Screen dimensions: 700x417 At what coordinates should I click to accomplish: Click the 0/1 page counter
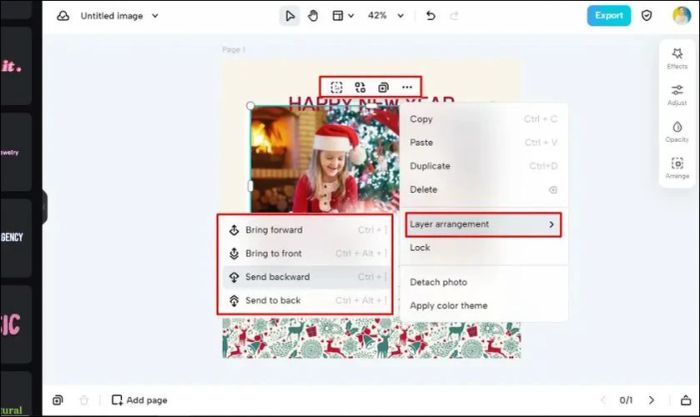coord(626,400)
